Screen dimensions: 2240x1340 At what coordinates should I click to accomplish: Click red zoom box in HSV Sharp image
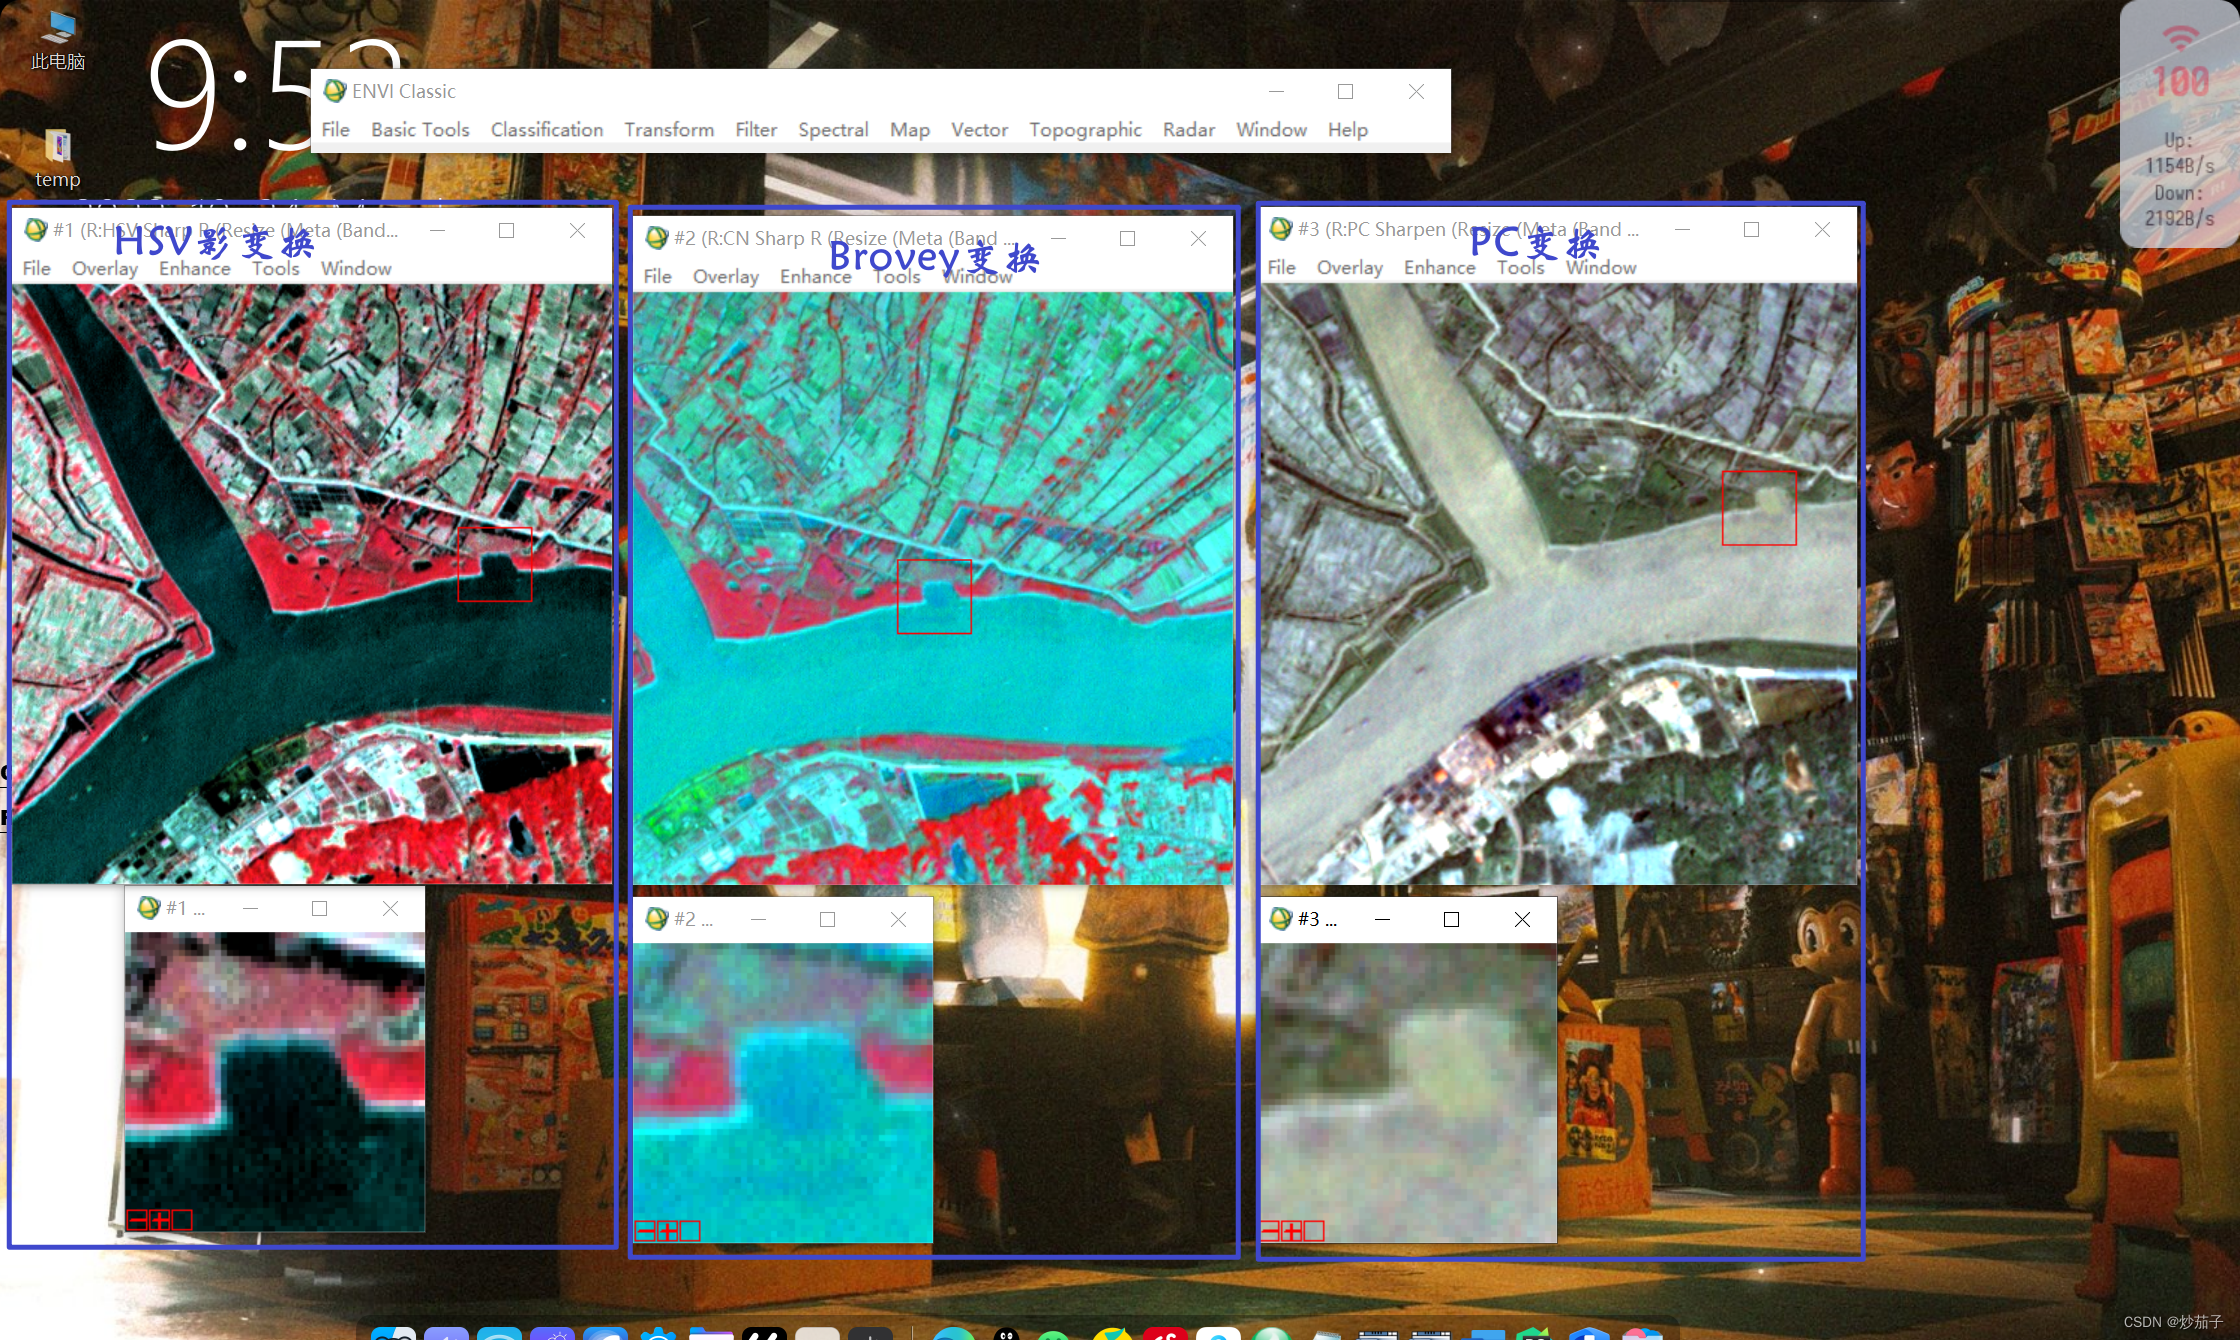click(494, 564)
